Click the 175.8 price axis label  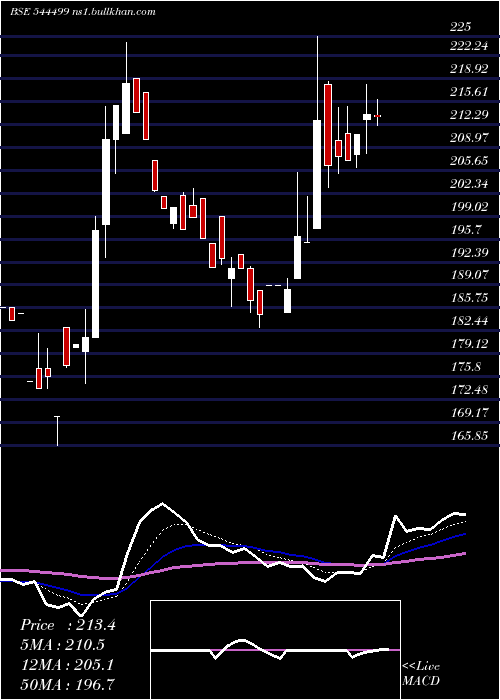[x=466, y=367]
